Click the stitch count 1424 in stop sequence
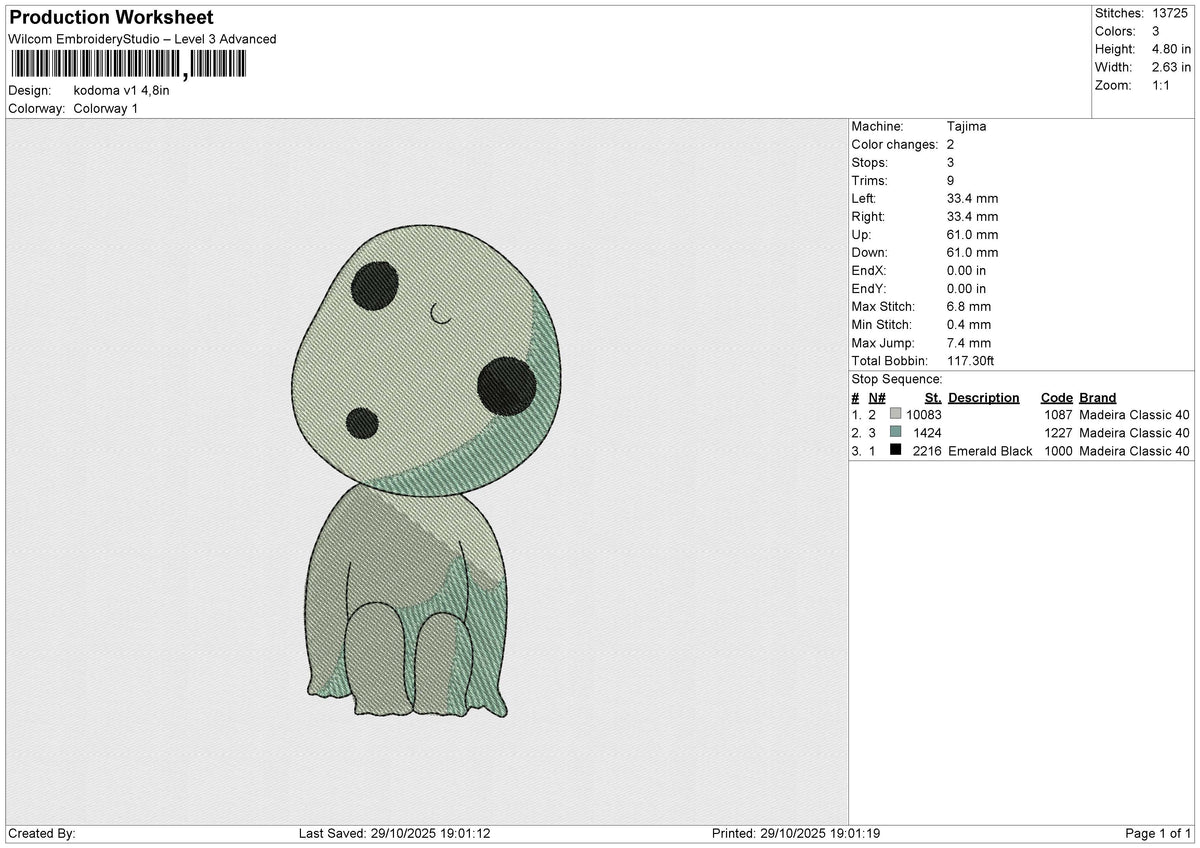Image resolution: width=1200 pixels, height=848 pixels. pyautogui.click(x=928, y=432)
